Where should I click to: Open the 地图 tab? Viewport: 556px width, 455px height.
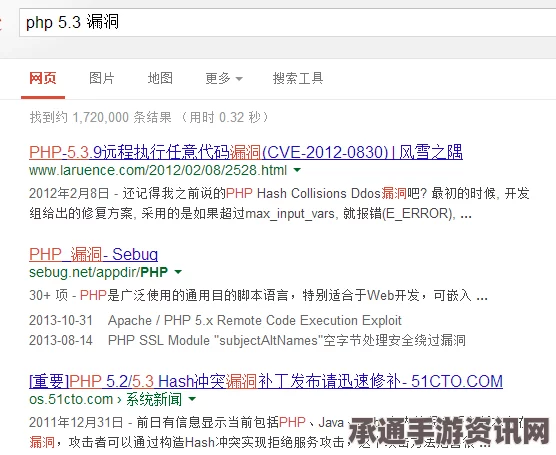pyautogui.click(x=160, y=78)
